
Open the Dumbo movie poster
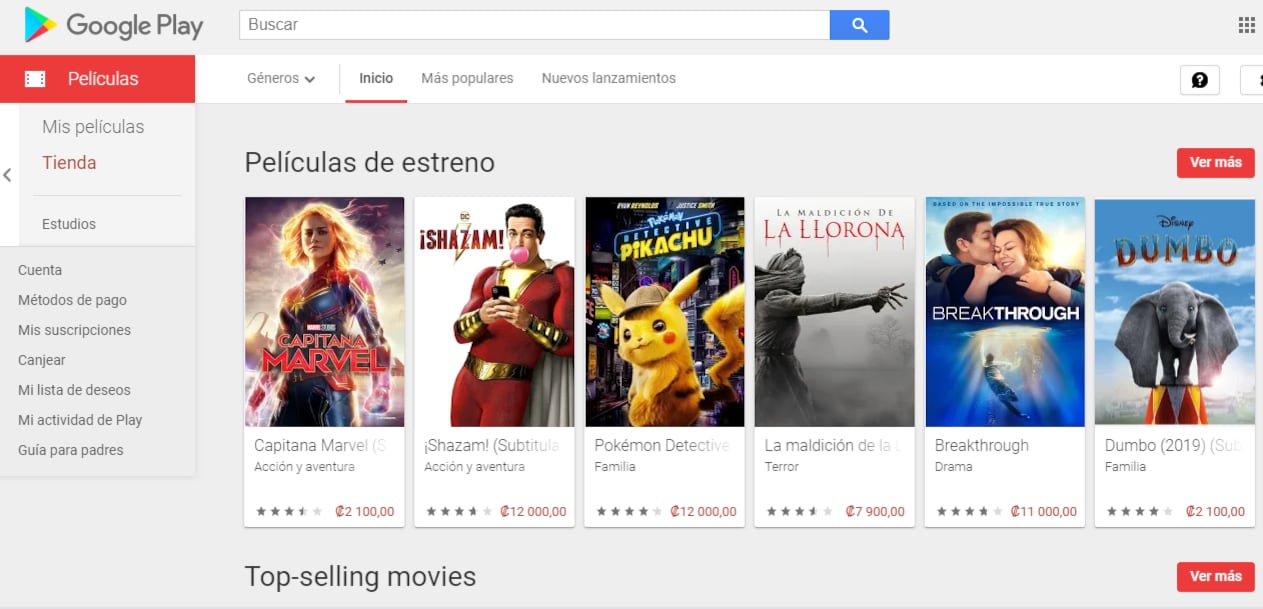1175,312
